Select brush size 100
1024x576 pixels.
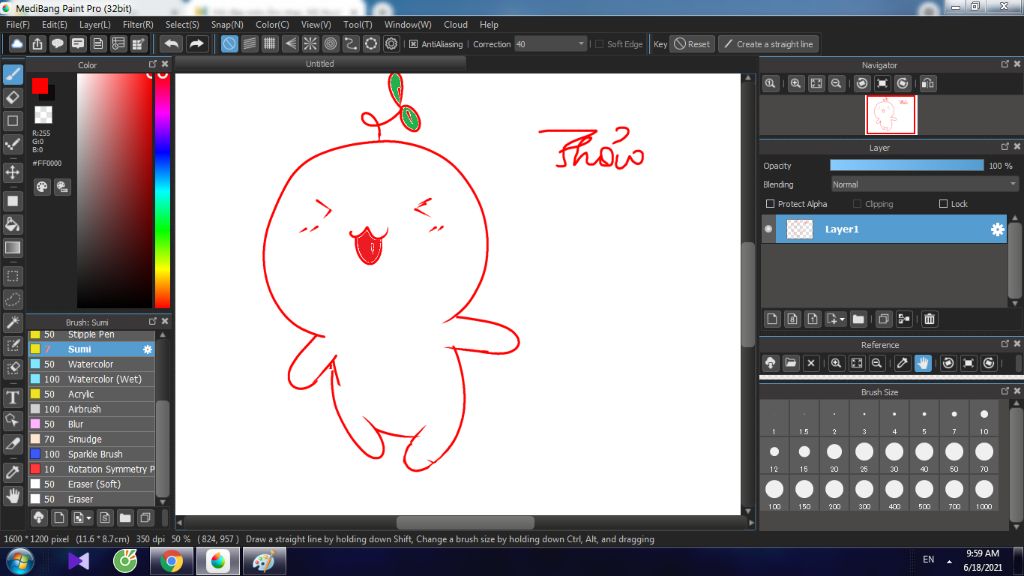pos(774,494)
